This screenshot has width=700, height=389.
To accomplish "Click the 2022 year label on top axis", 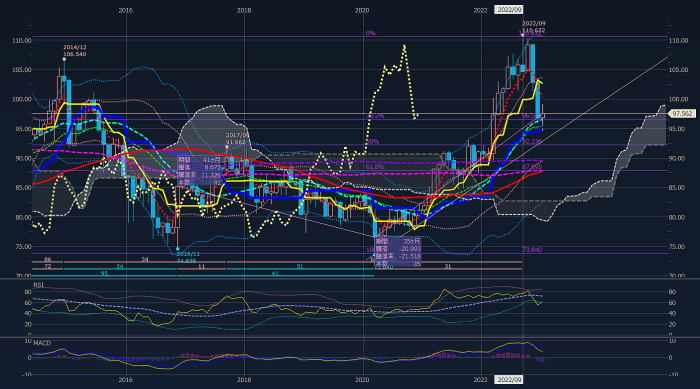I will click(x=480, y=10).
